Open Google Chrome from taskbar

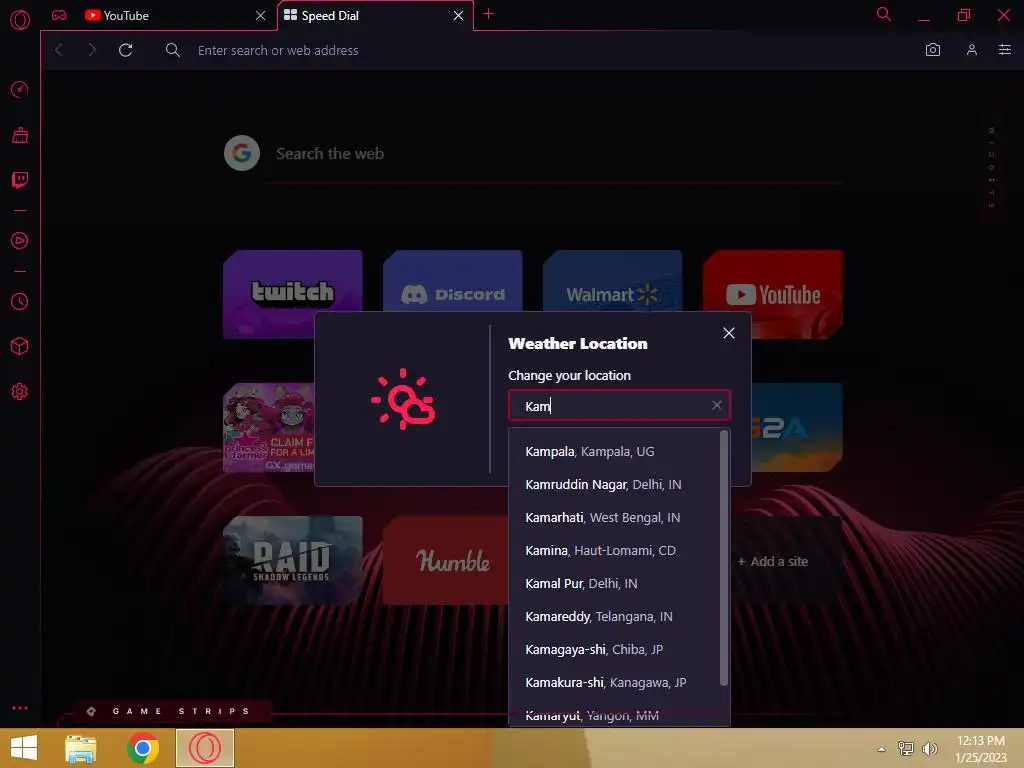click(142, 748)
